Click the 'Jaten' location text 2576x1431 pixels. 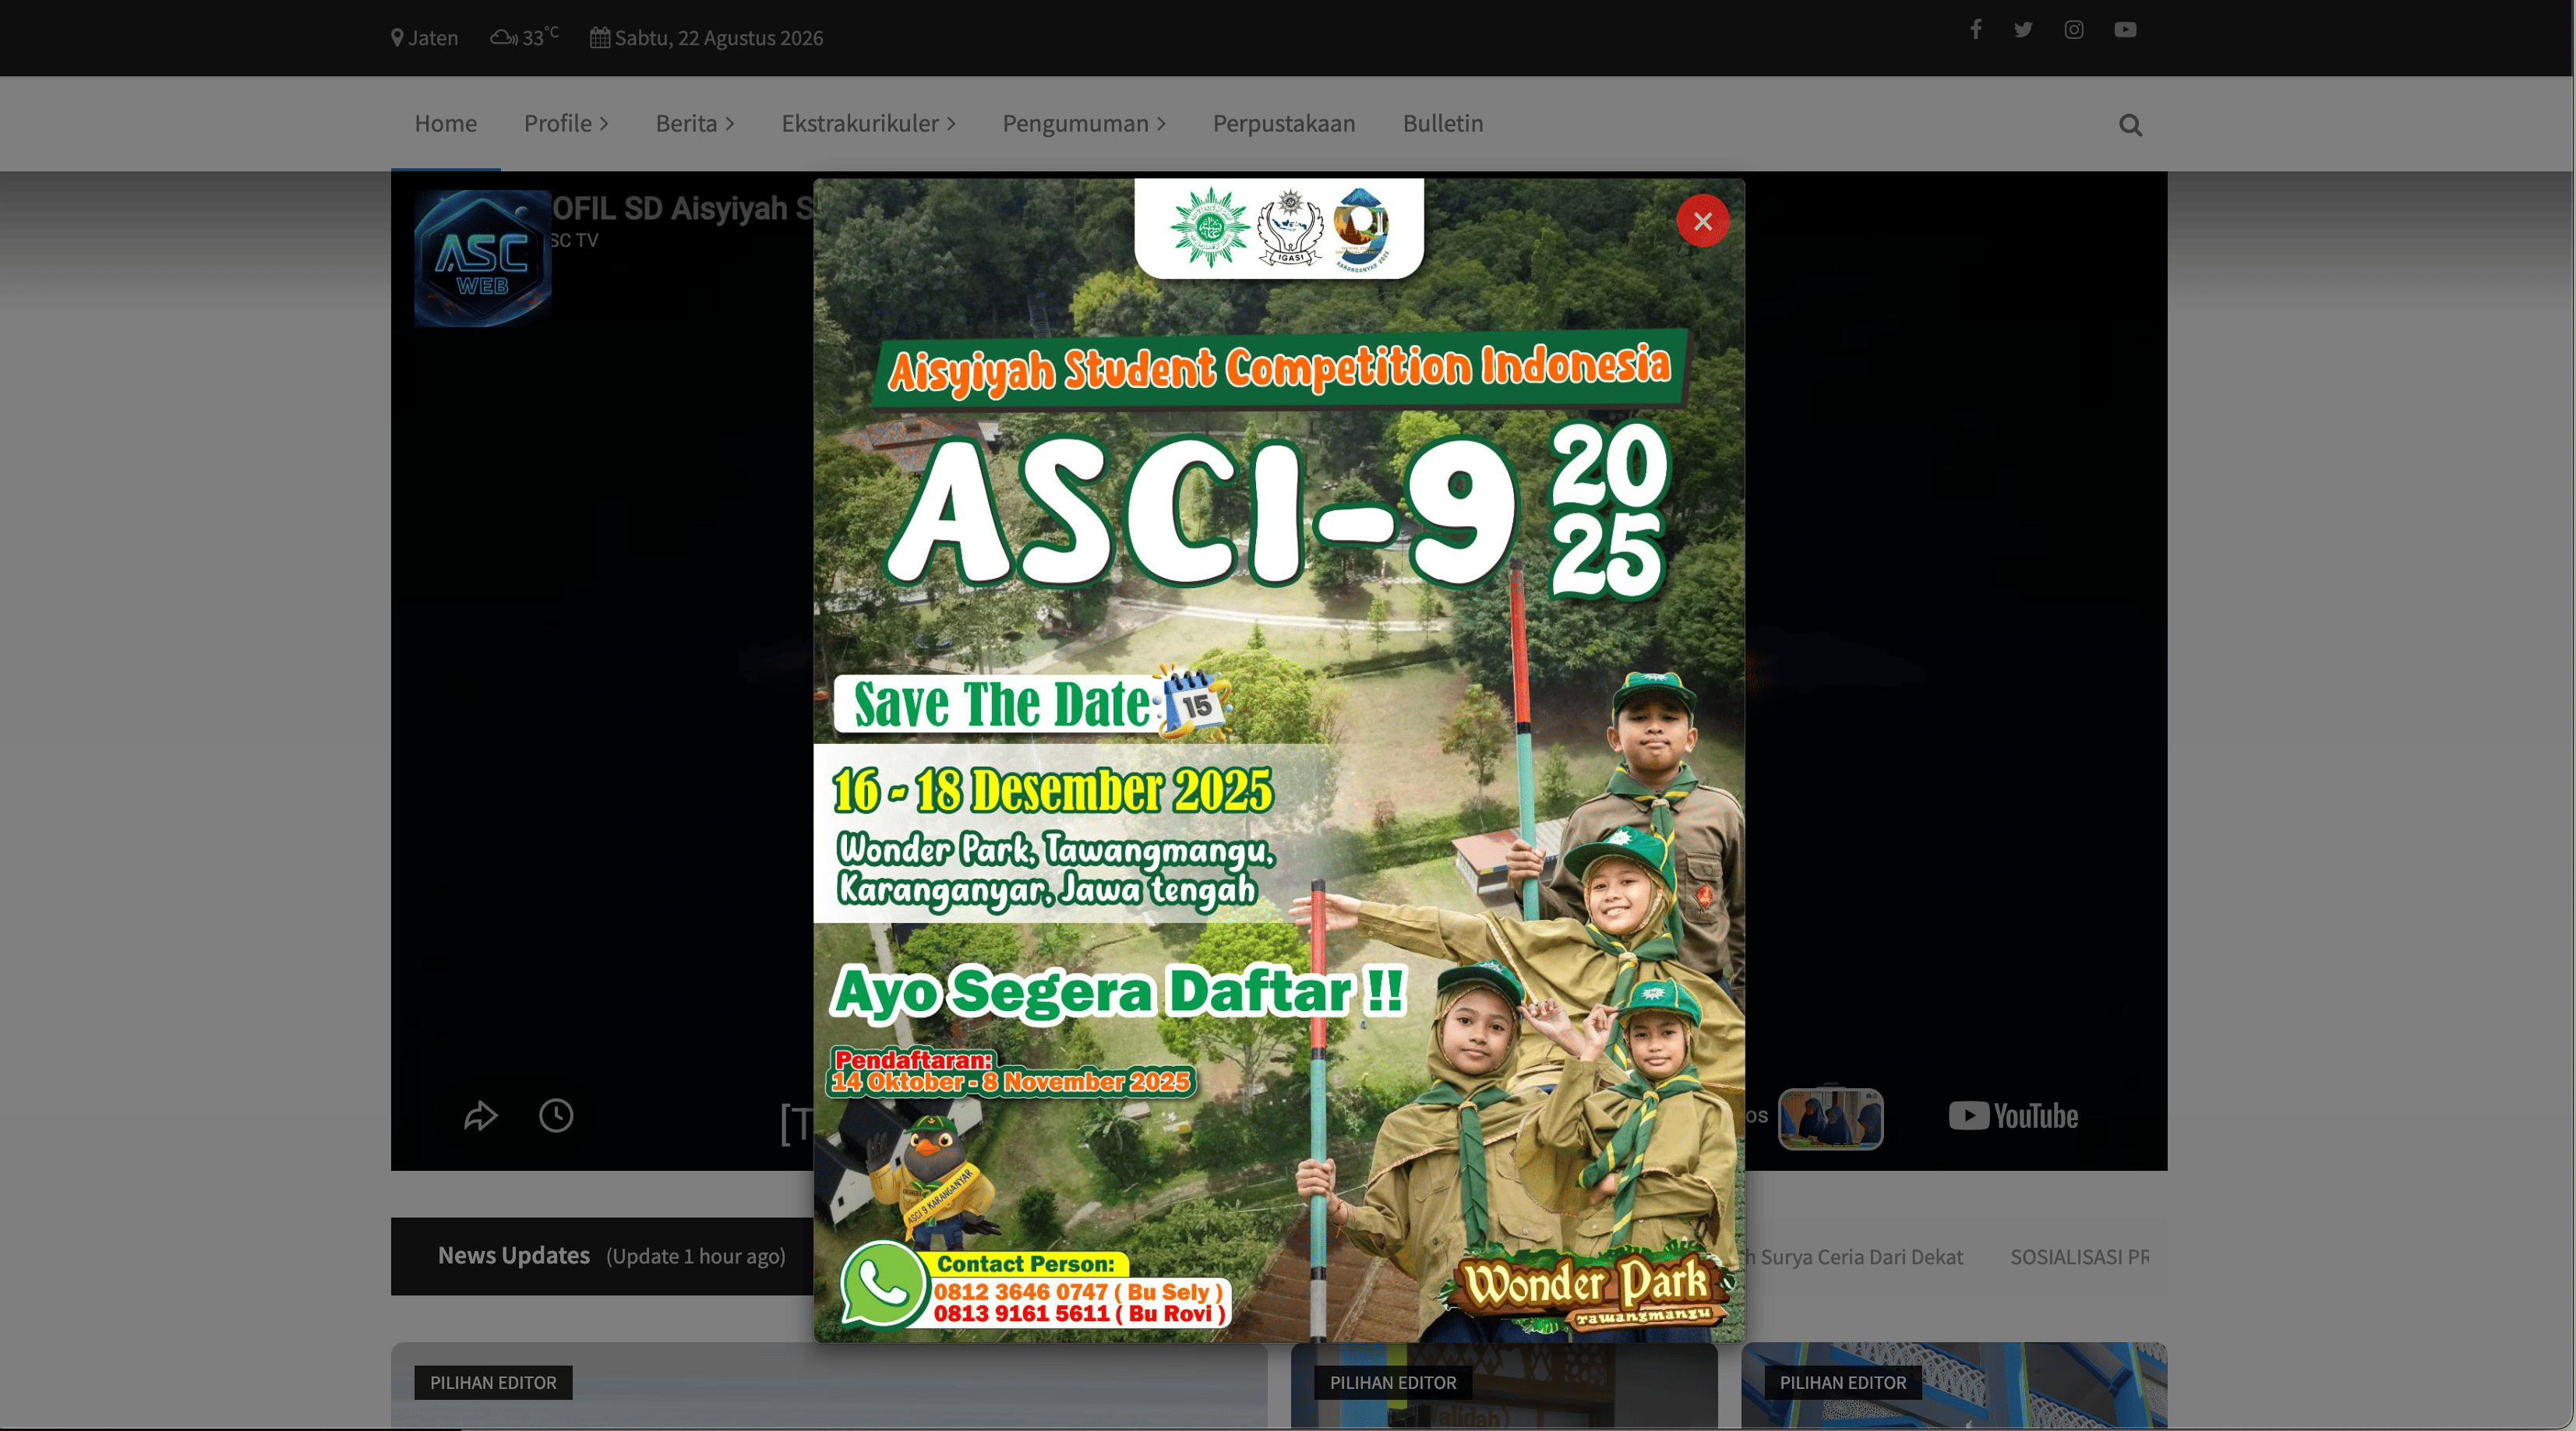point(433,38)
